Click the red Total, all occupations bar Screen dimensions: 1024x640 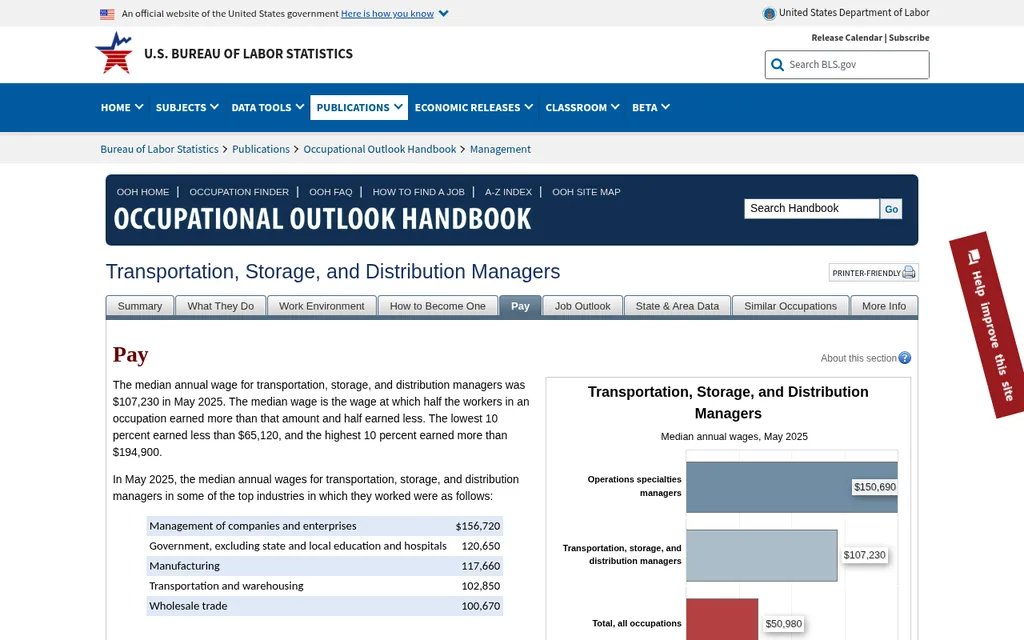tap(722, 619)
